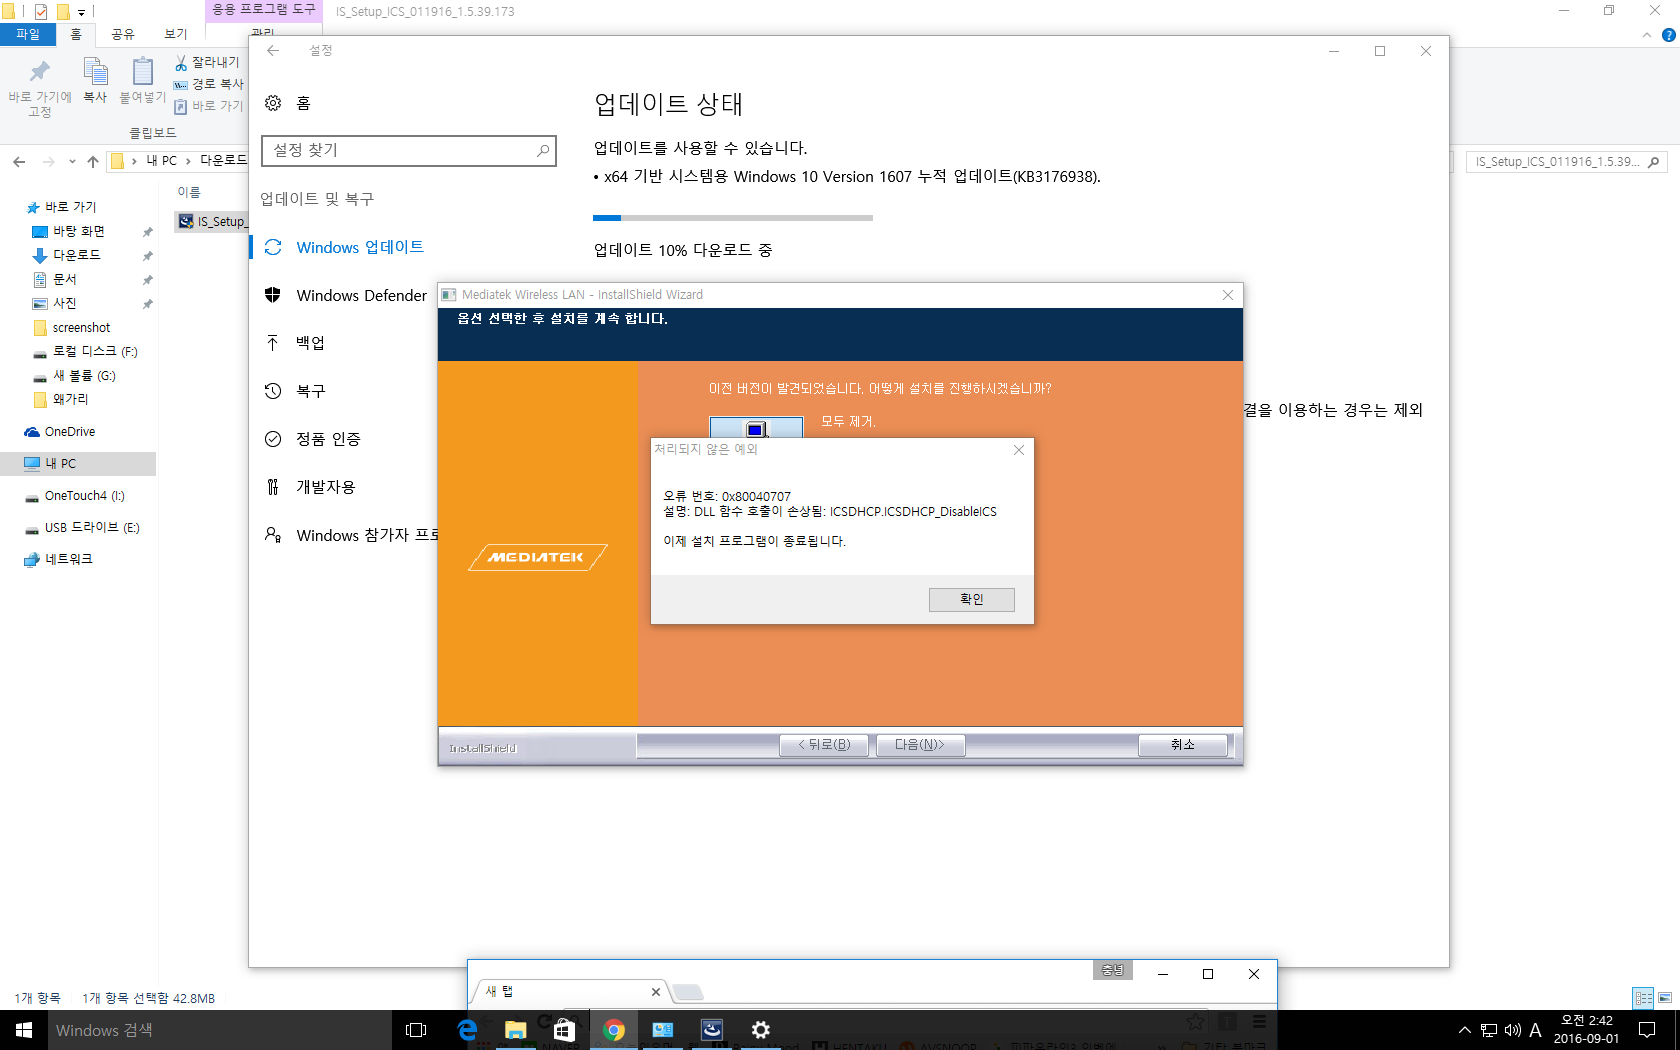The width and height of the screenshot is (1680, 1050).
Task: Show hidden tray icons chevron
Action: pyautogui.click(x=1464, y=1030)
